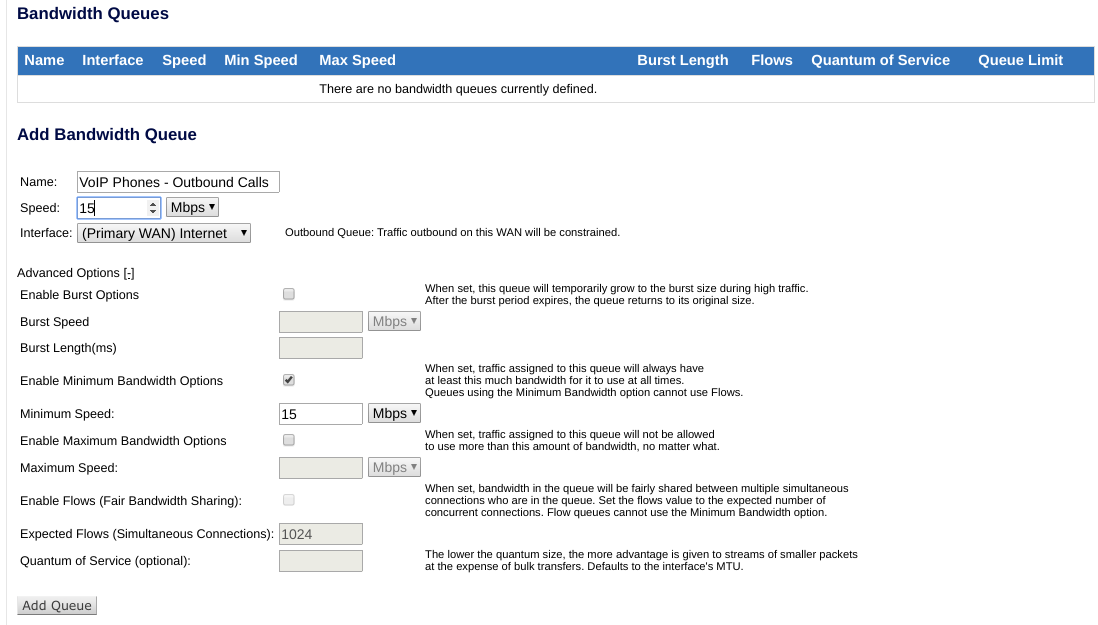Open the Minimum Speed Mbps dropdown
Screen dimensions: 1098x625
click(x=394, y=413)
